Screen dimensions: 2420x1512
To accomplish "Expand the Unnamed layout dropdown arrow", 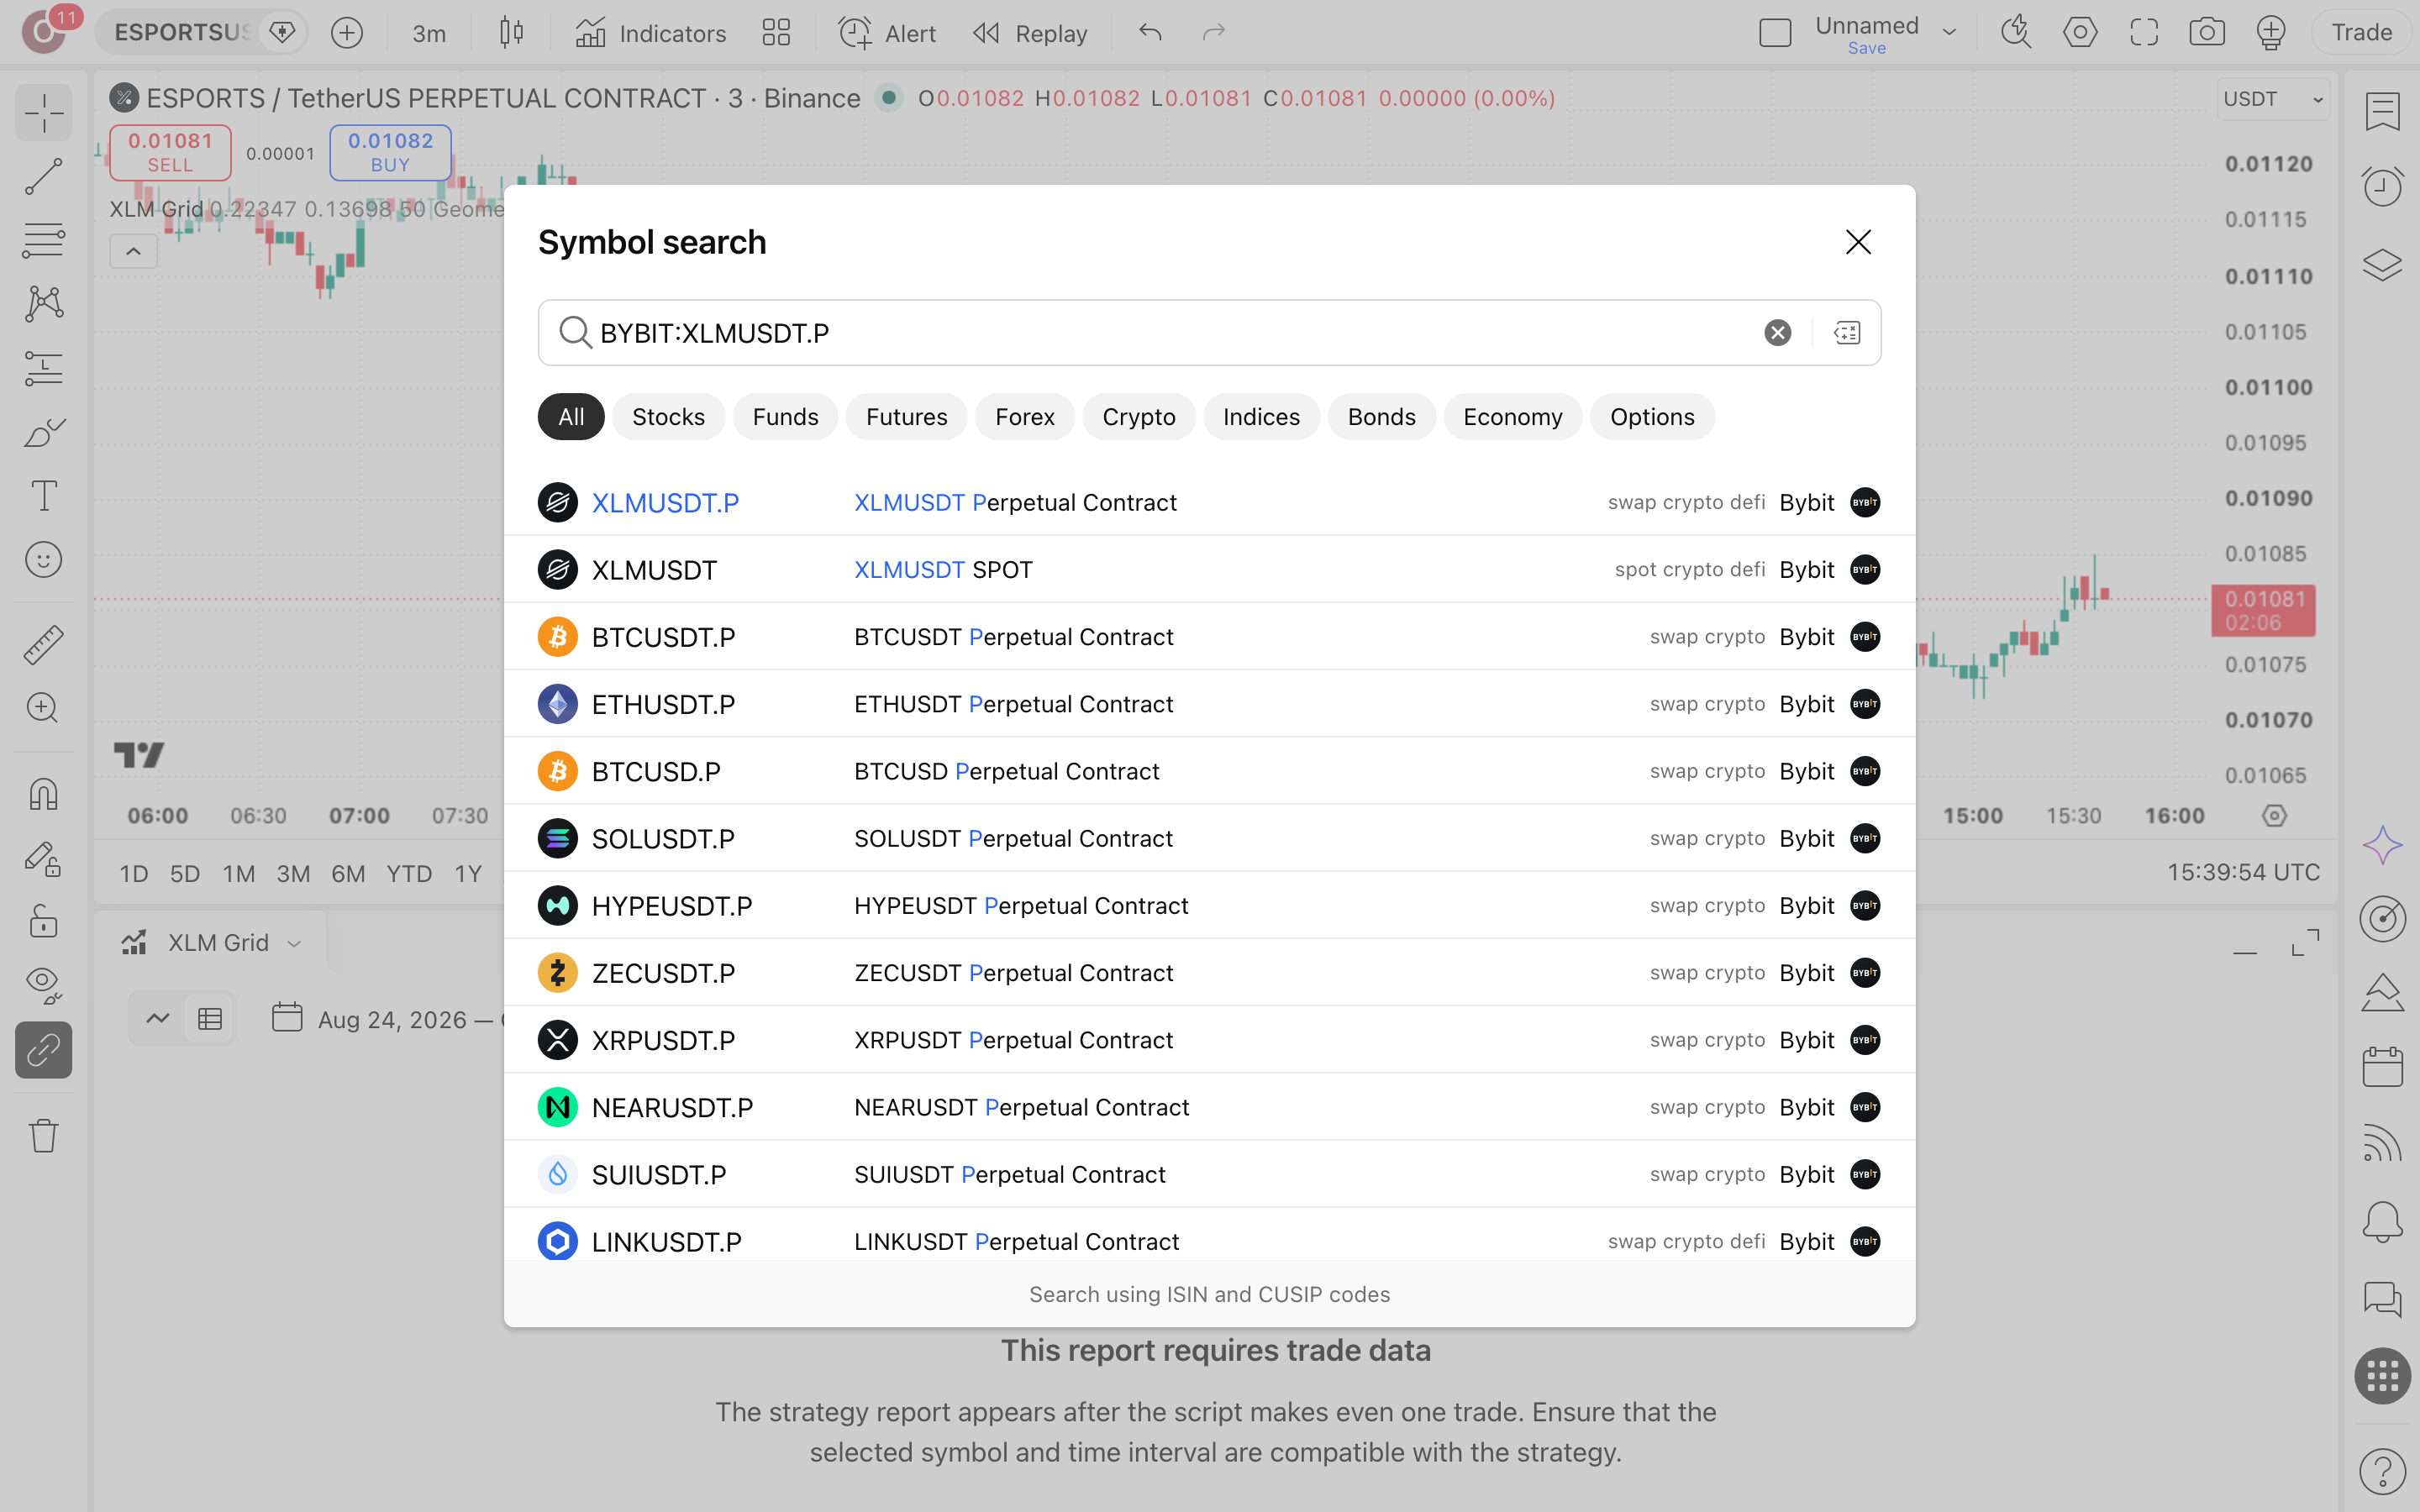I will 1950,33.
